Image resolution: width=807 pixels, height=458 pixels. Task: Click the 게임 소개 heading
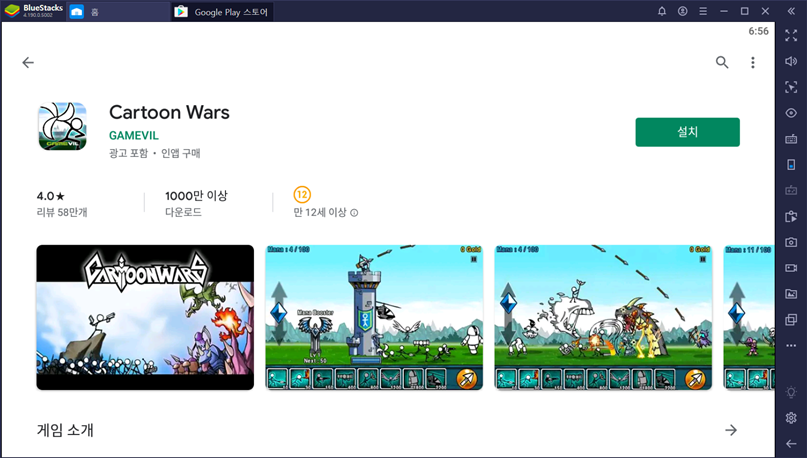[65, 430]
